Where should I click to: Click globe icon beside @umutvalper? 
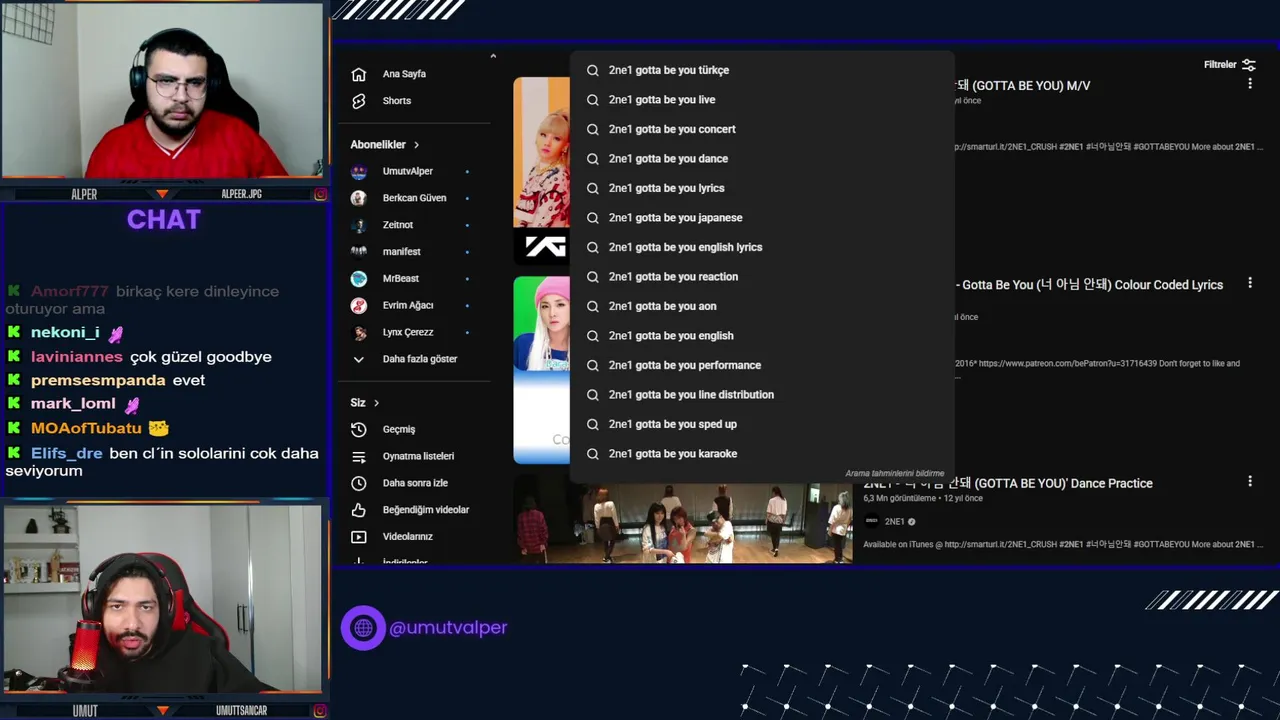363,628
